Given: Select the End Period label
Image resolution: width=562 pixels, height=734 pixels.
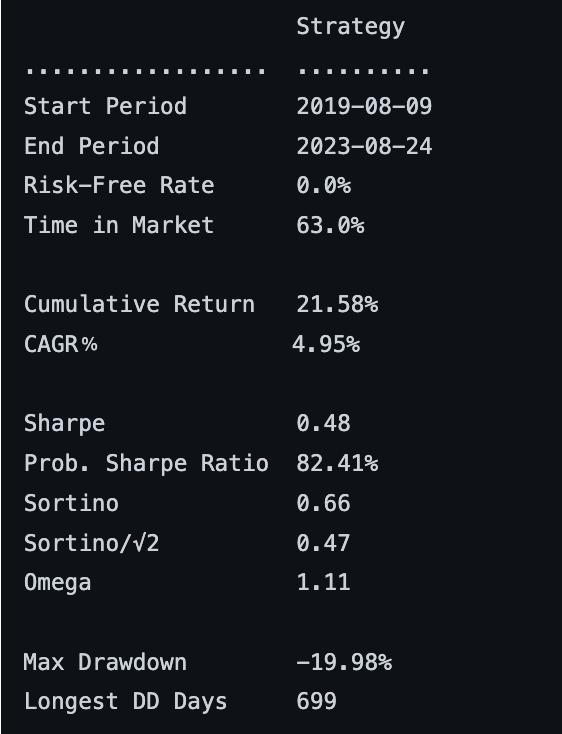Looking at the screenshot, I should coord(92,146).
